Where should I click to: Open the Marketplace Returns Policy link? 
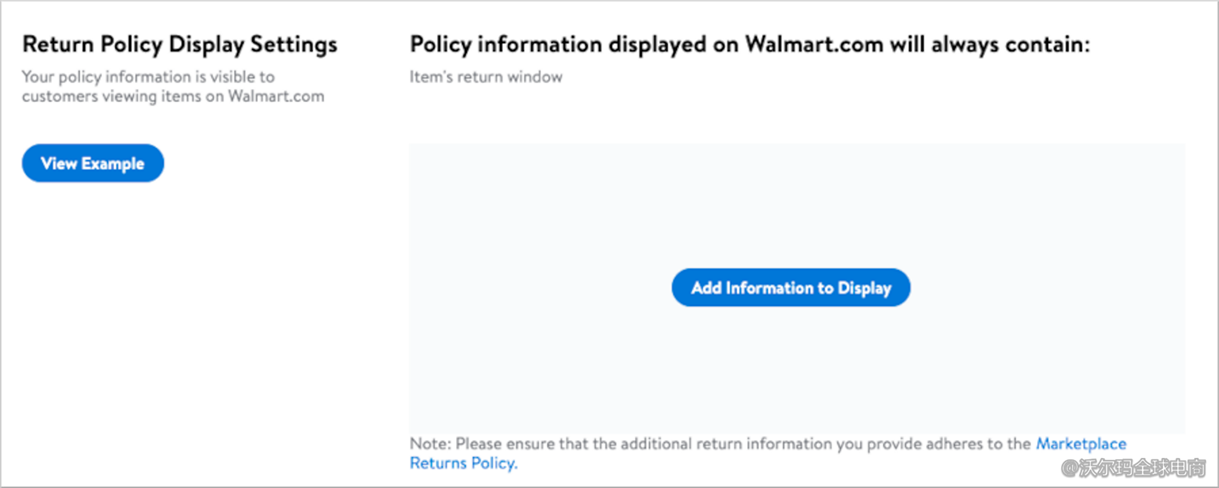(1080, 443)
